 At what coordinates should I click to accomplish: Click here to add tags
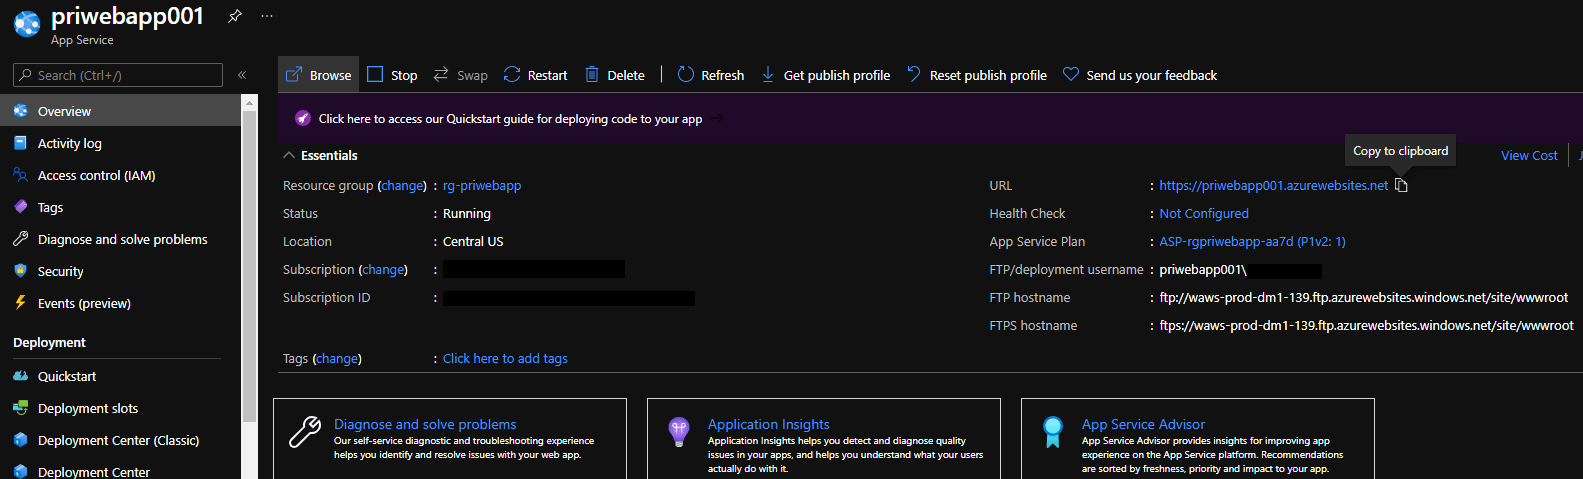pyautogui.click(x=505, y=358)
